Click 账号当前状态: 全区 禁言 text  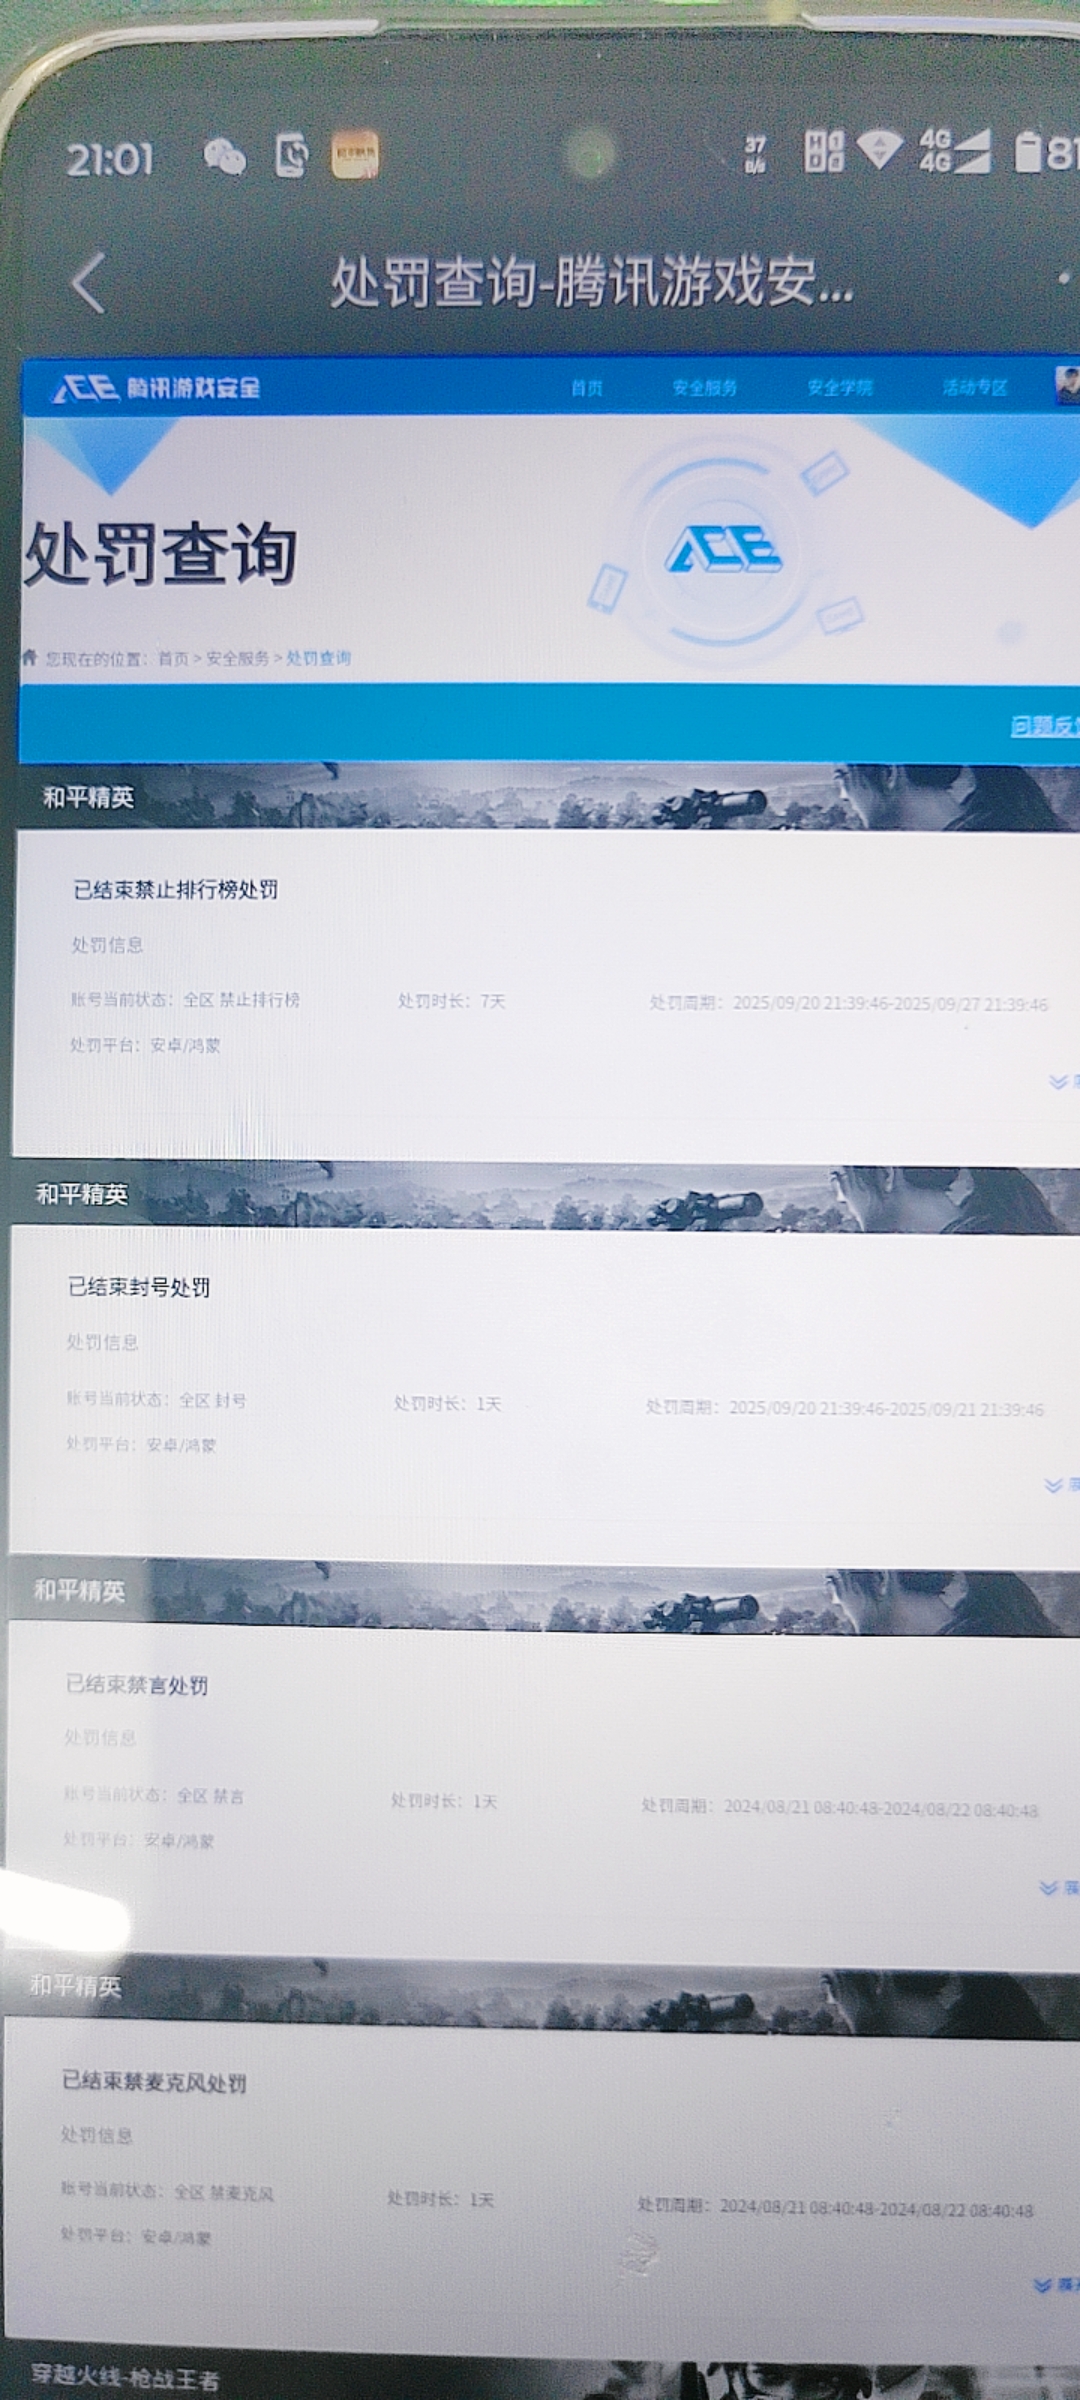[x=154, y=1796]
